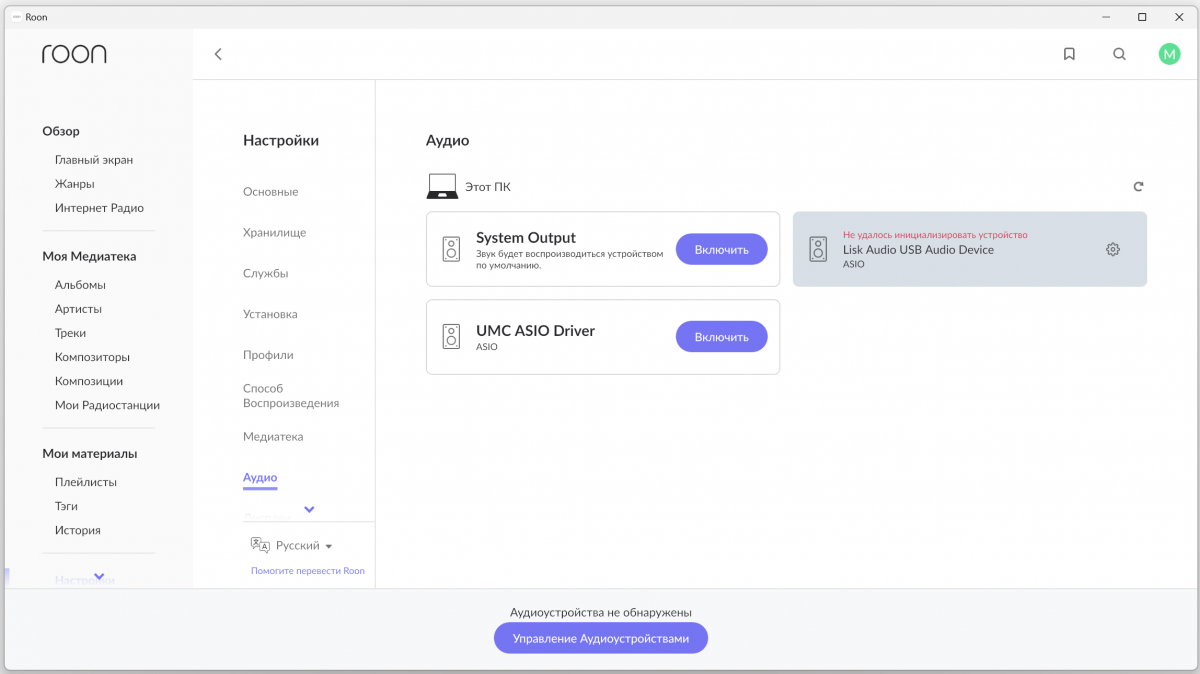The image size is (1200, 674).
Task: Open profile menu avatar M
Action: point(1169,54)
